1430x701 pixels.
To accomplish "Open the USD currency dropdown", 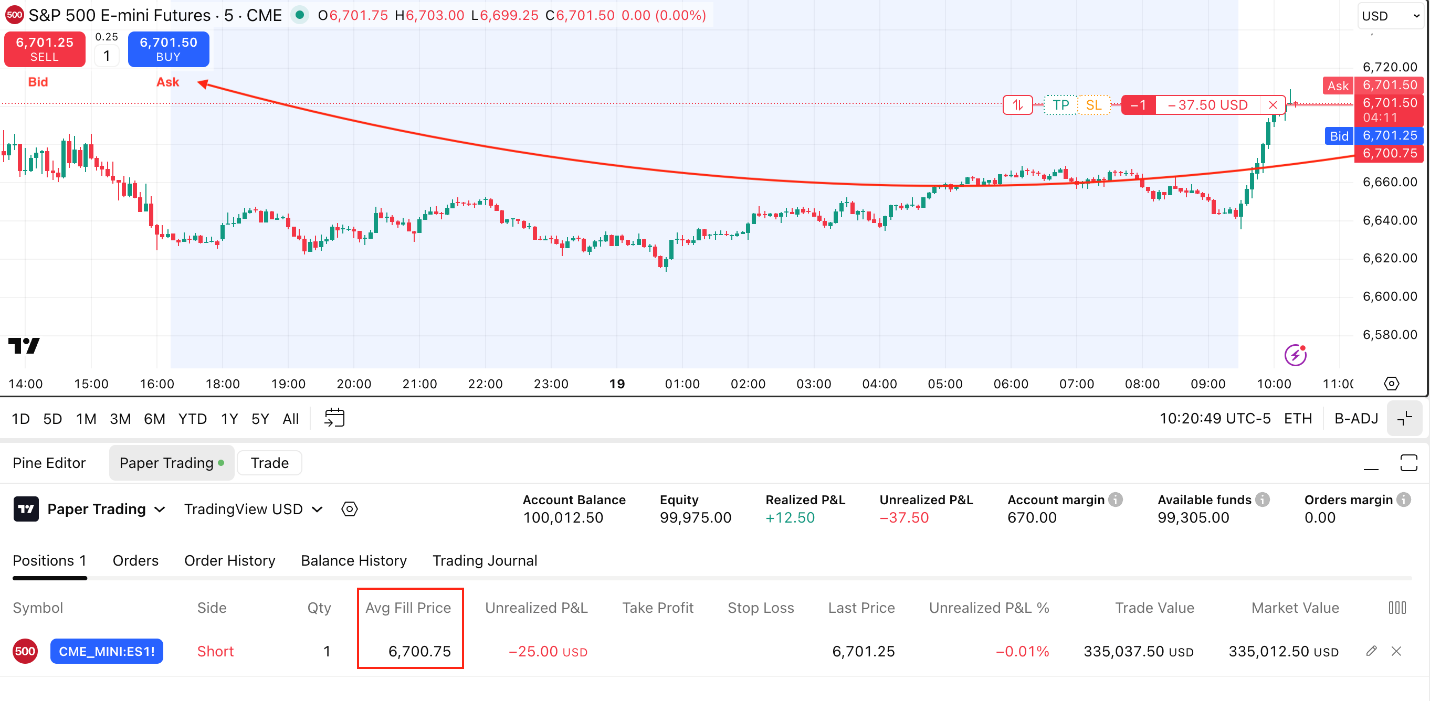I will click(1390, 16).
